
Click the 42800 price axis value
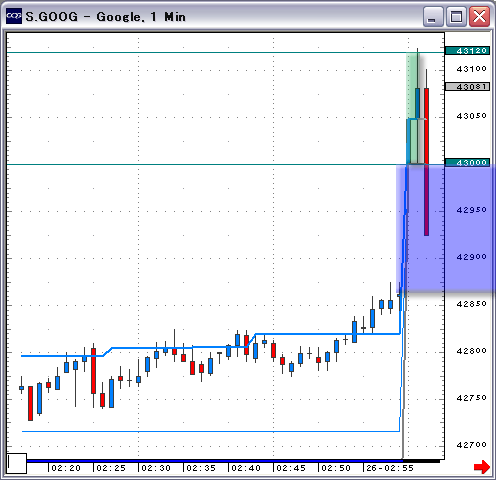pyautogui.click(x=471, y=351)
